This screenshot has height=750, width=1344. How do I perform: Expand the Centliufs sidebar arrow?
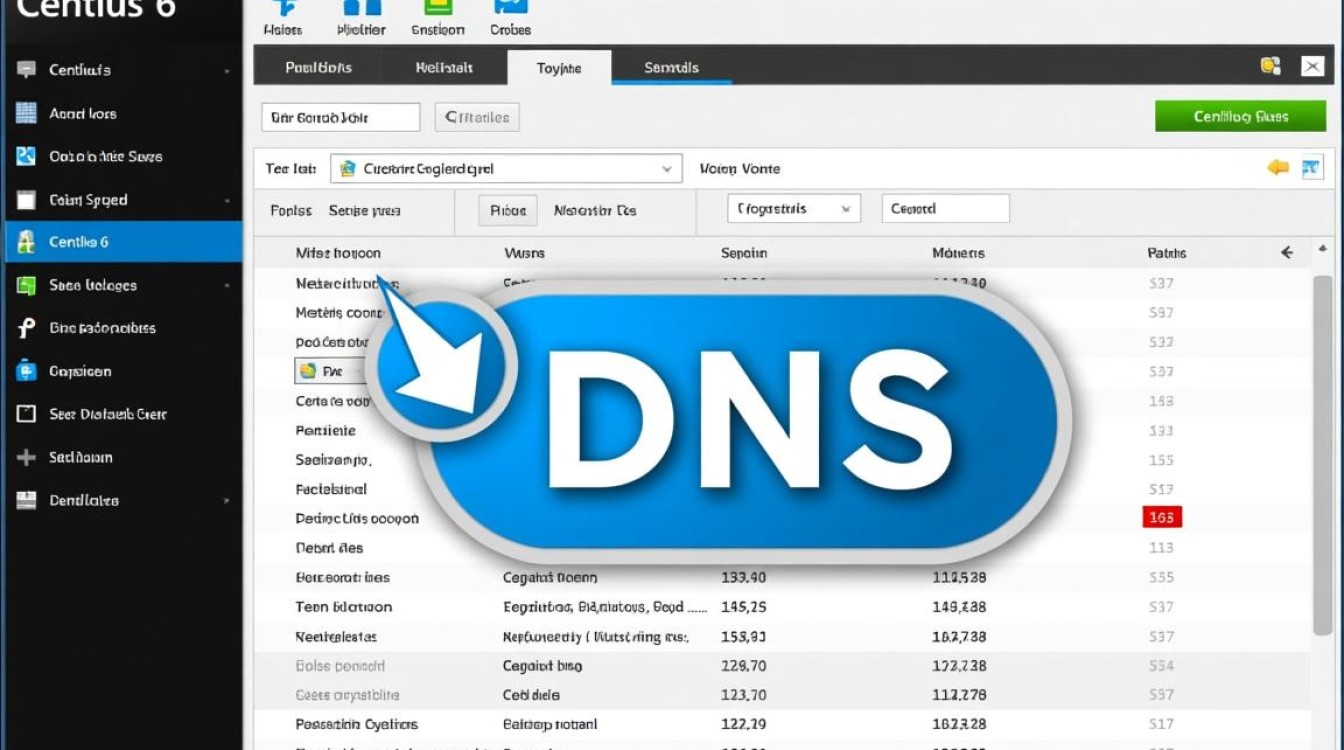[x=227, y=71]
